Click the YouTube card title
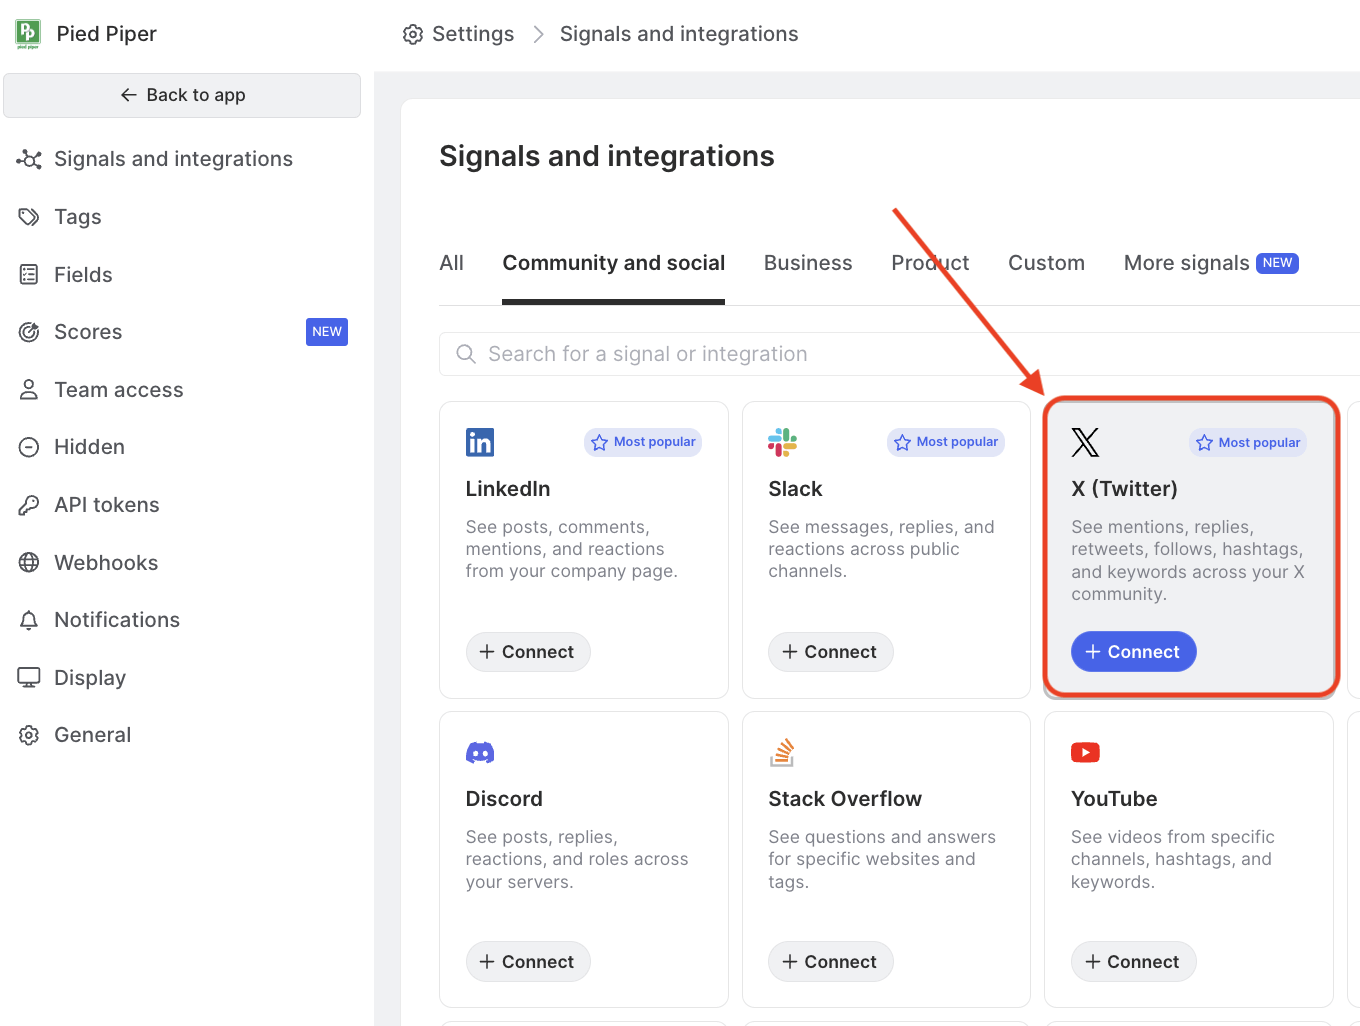Viewport: 1360px width, 1026px height. click(x=1114, y=799)
